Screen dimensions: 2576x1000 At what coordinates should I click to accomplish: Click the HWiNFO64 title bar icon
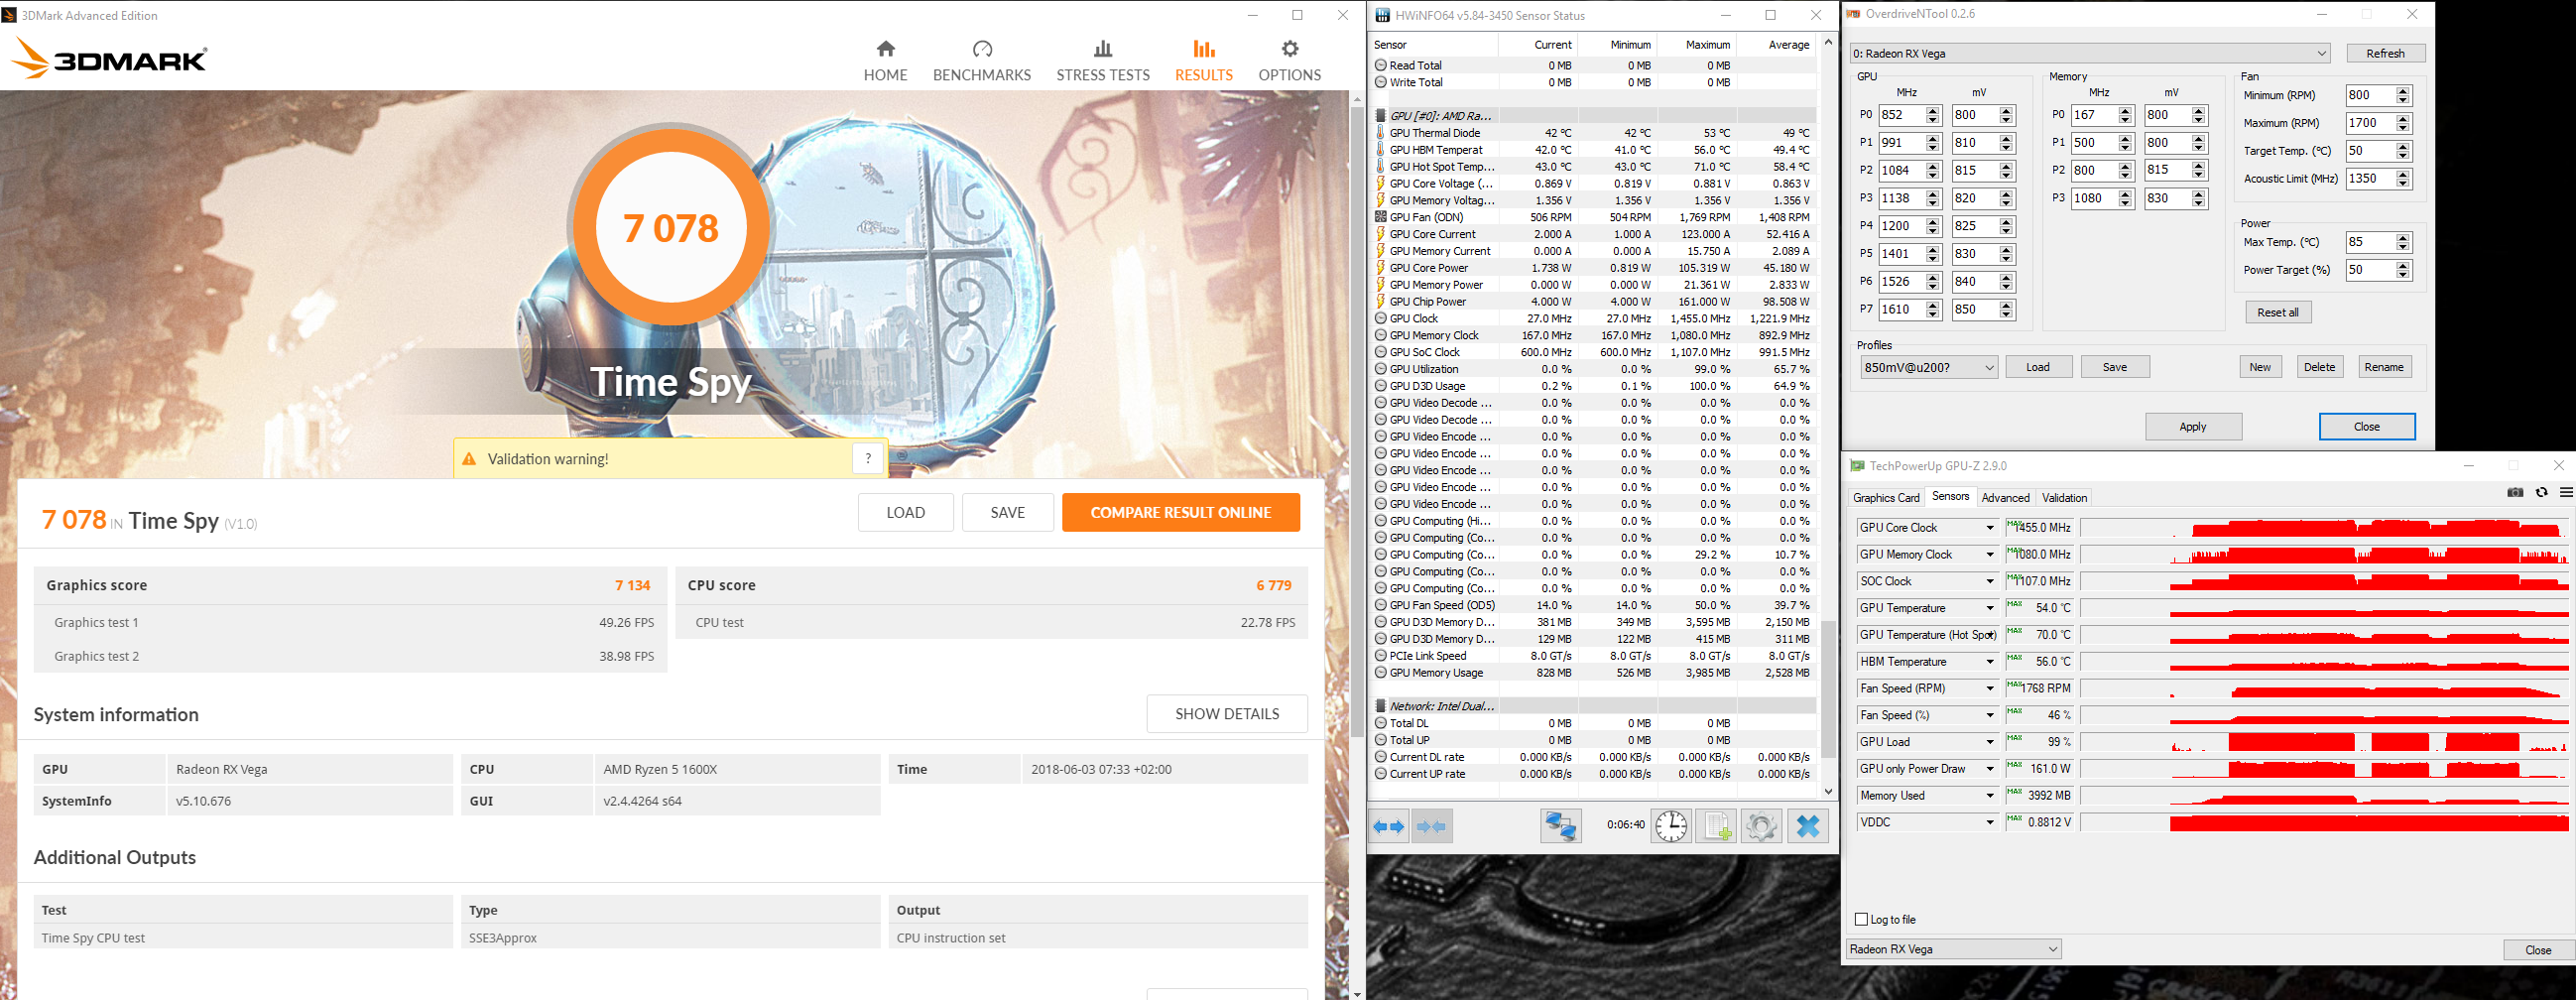(1382, 15)
